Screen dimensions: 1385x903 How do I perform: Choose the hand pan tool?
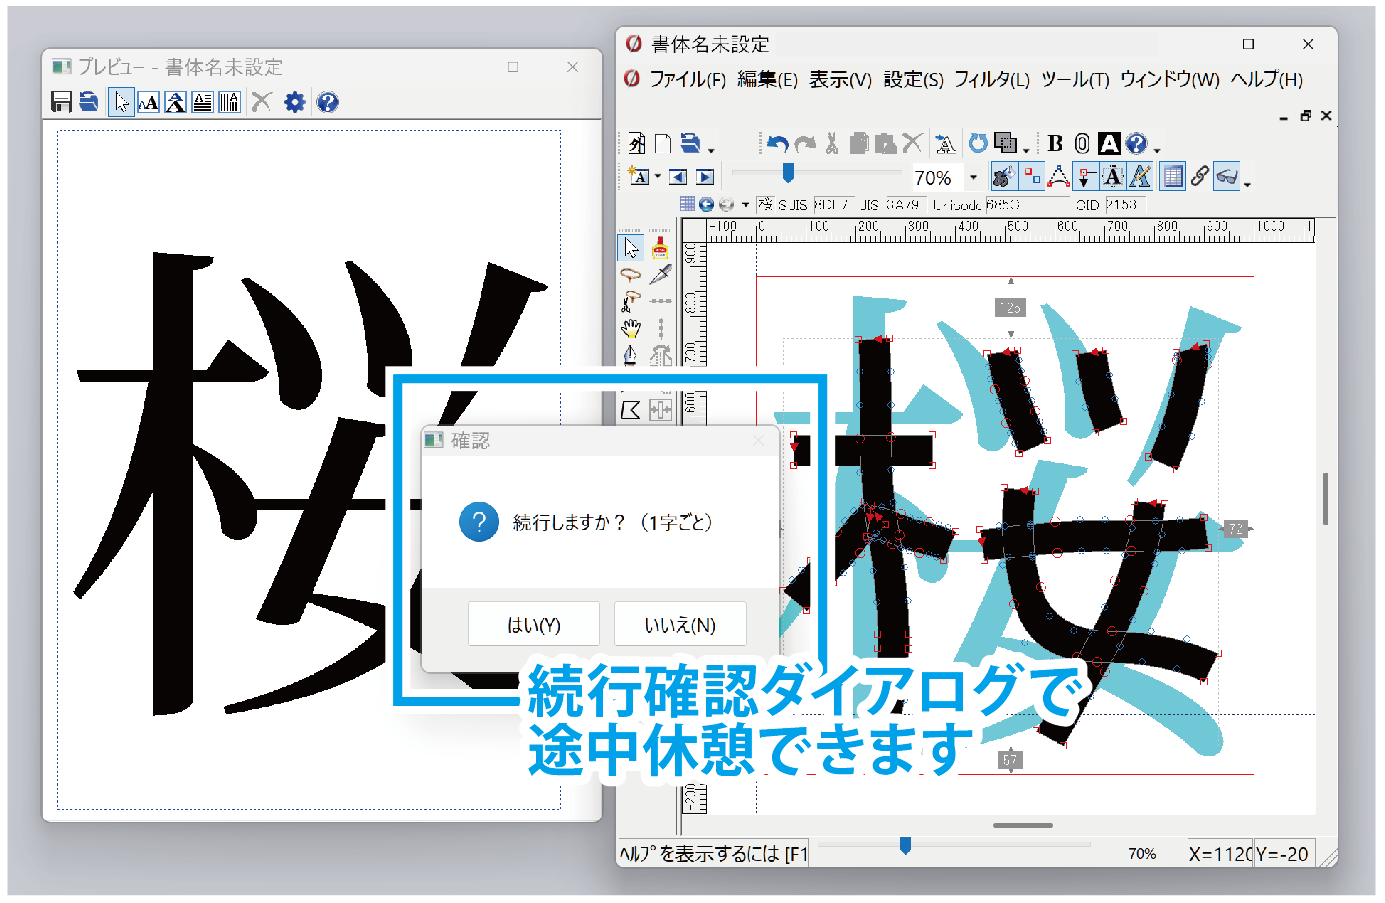[x=630, y=328]
